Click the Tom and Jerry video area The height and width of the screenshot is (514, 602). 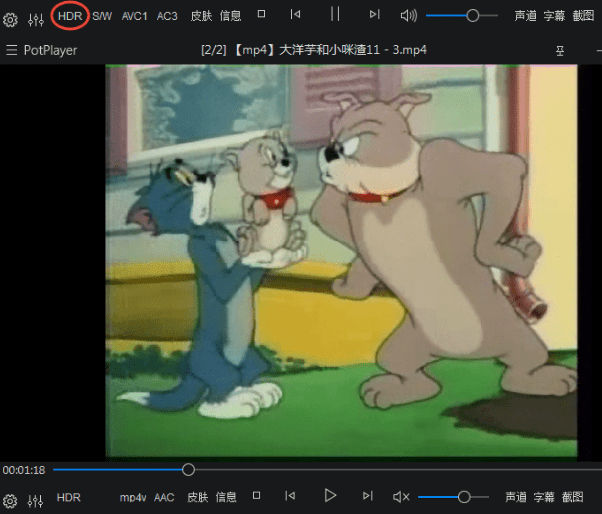(x=341, y=261)
